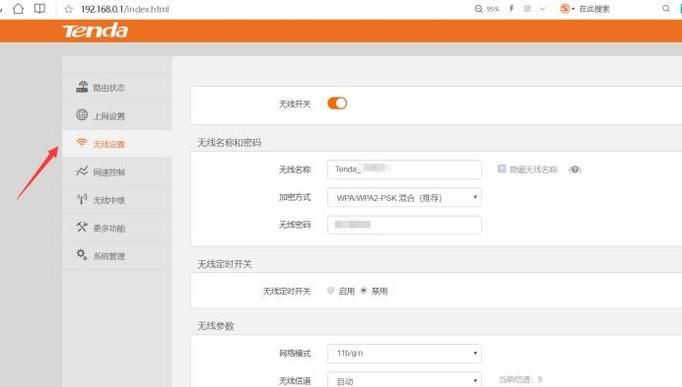Click the zoom magnifier icon in the toolbar

[478, 9]
